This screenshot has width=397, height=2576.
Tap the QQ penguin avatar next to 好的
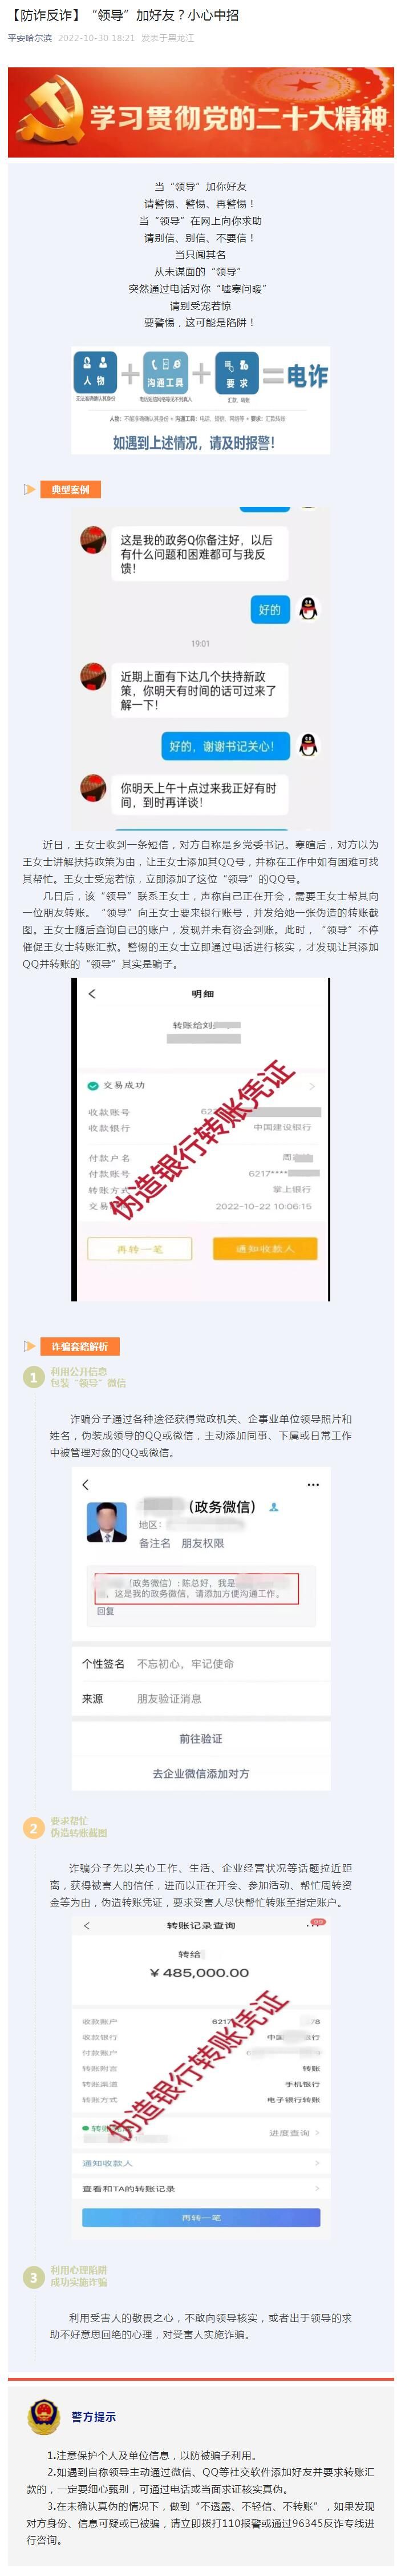308,608
